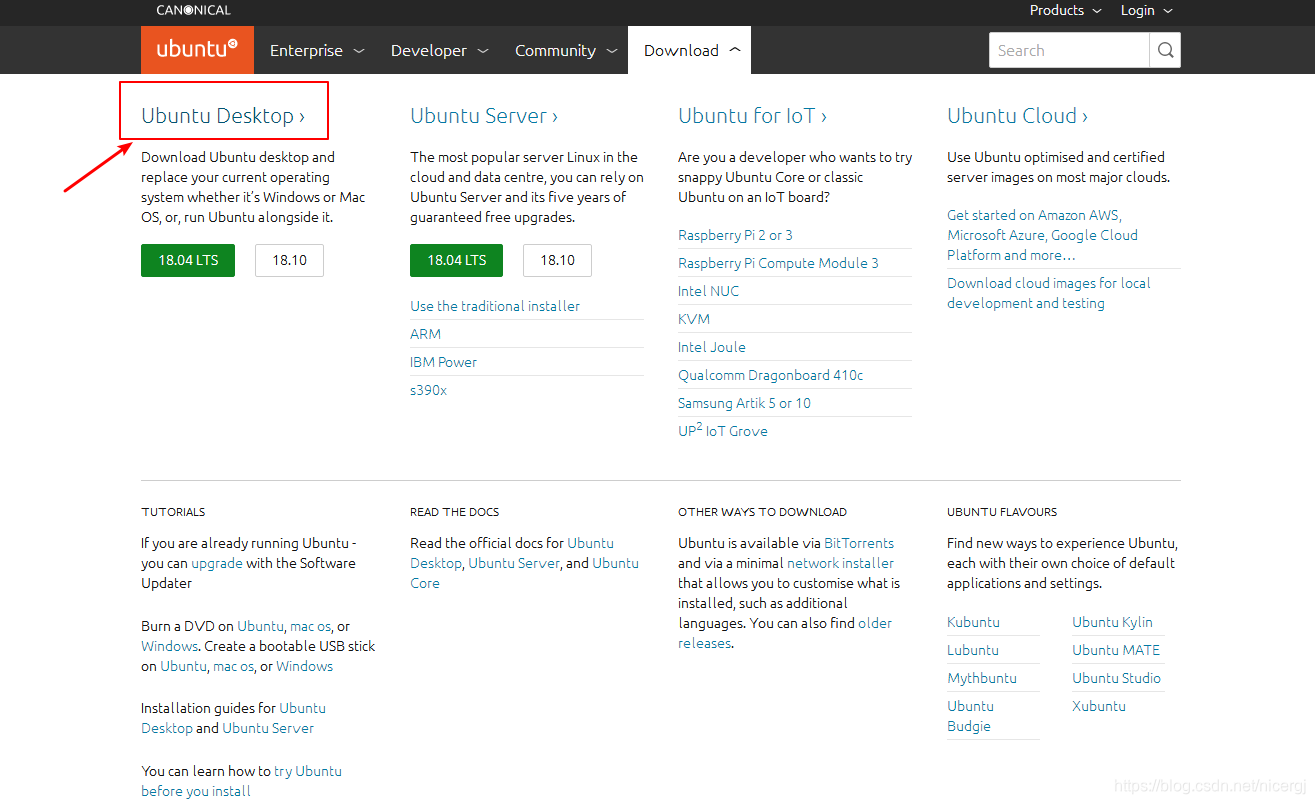
Task: Open the Xubuntu flavour
Action: tap(1099, 706)
